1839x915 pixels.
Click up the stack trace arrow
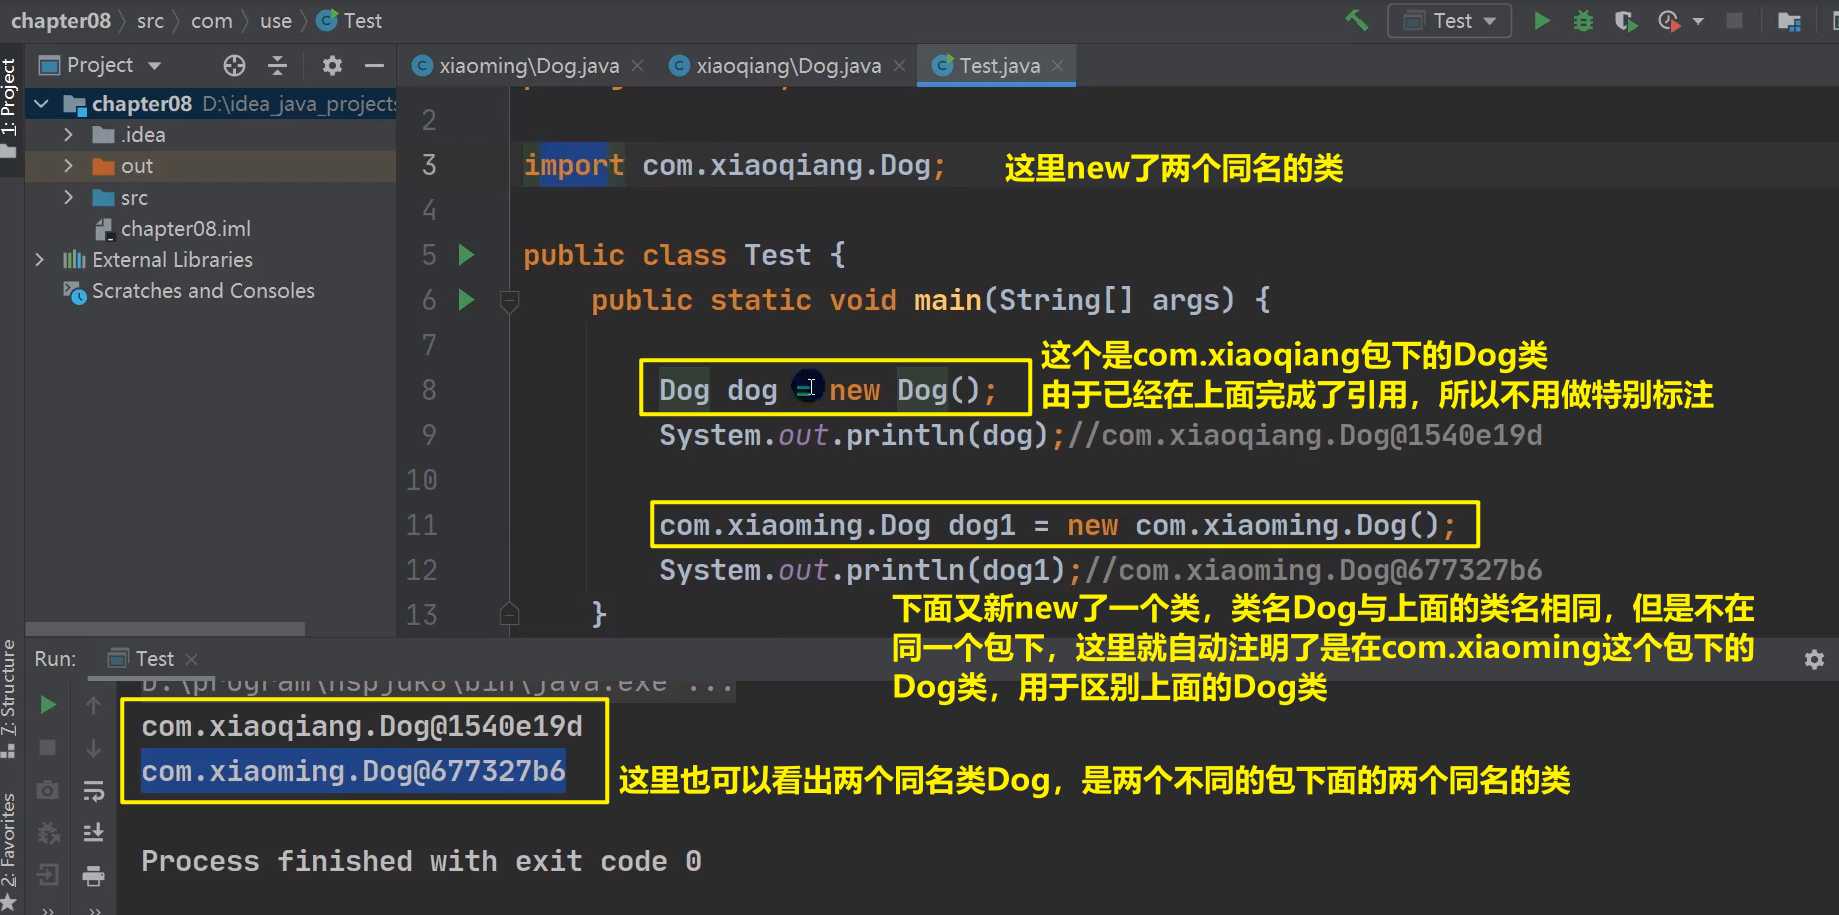(93, 705)
